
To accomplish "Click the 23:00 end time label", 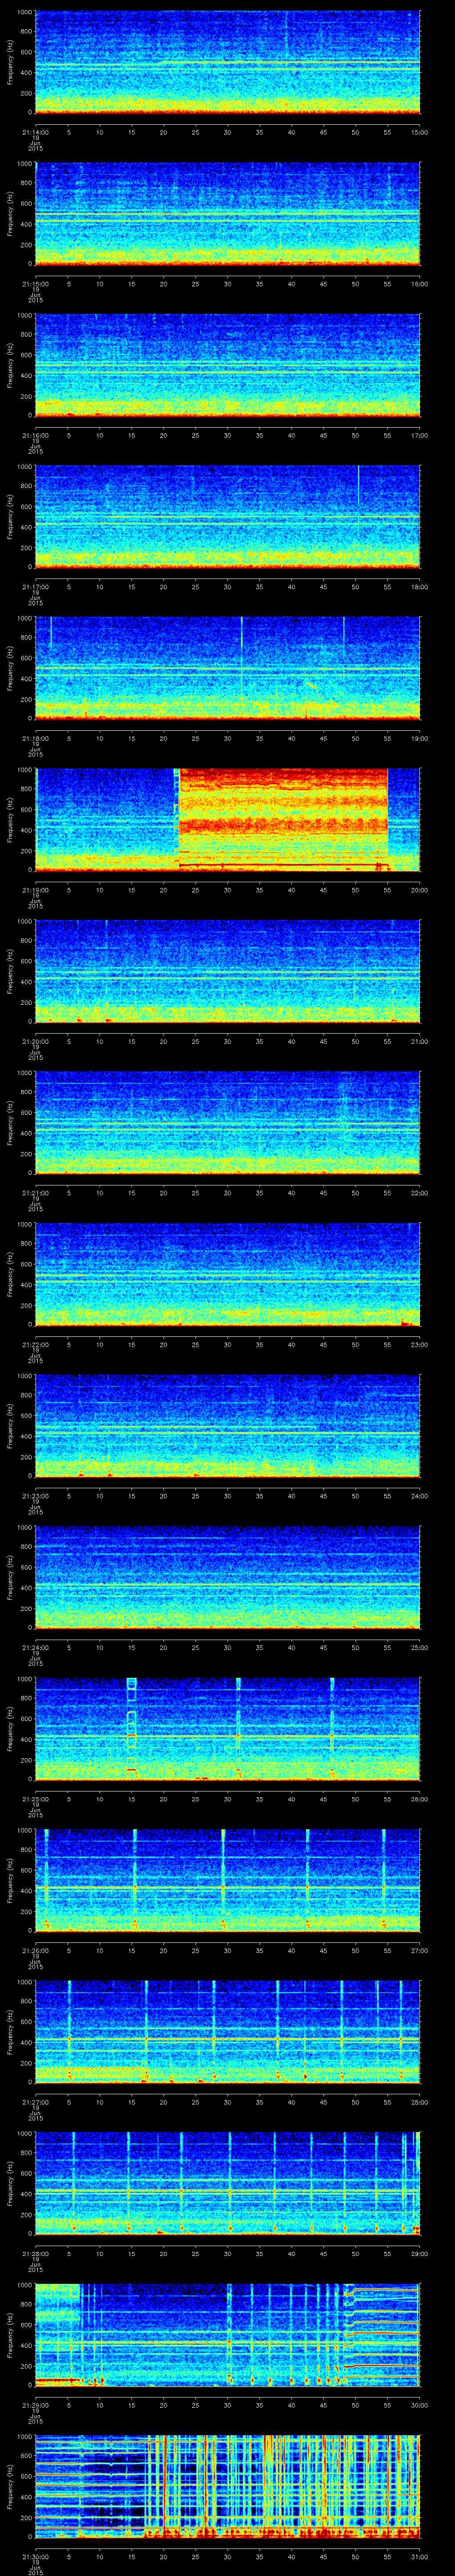I will tap(420, 1344).
